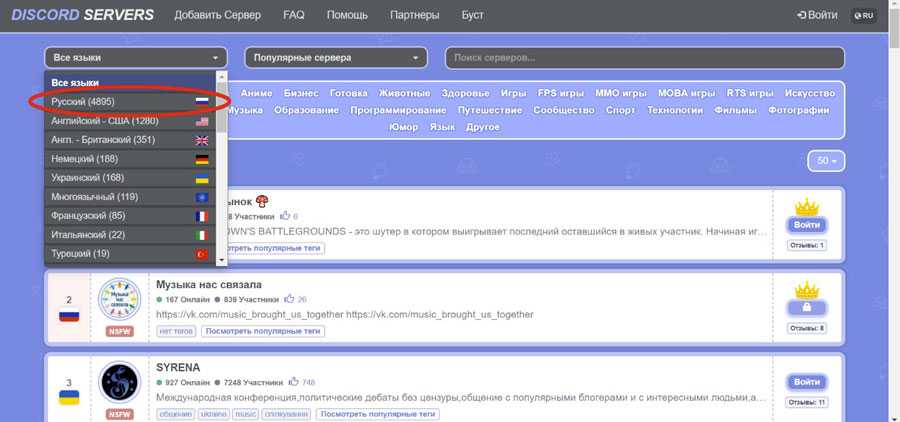Choose Итальянский (22) language option

pos(130,234)
